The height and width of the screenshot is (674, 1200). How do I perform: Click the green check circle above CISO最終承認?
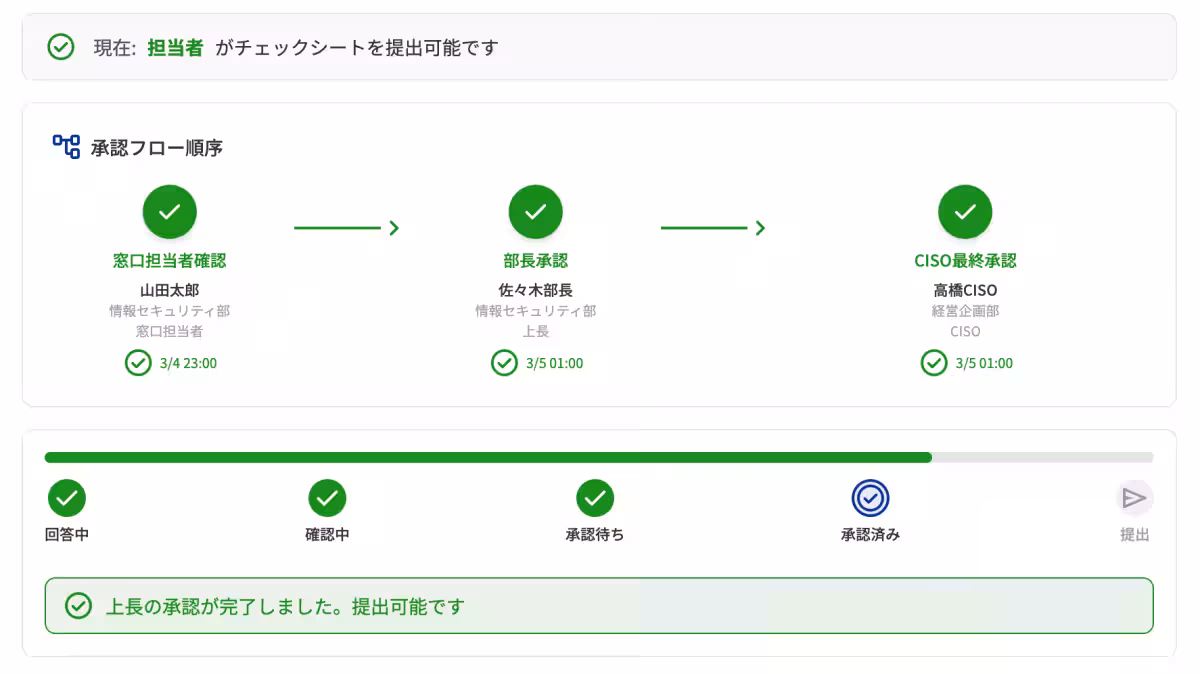pos(965,212)
